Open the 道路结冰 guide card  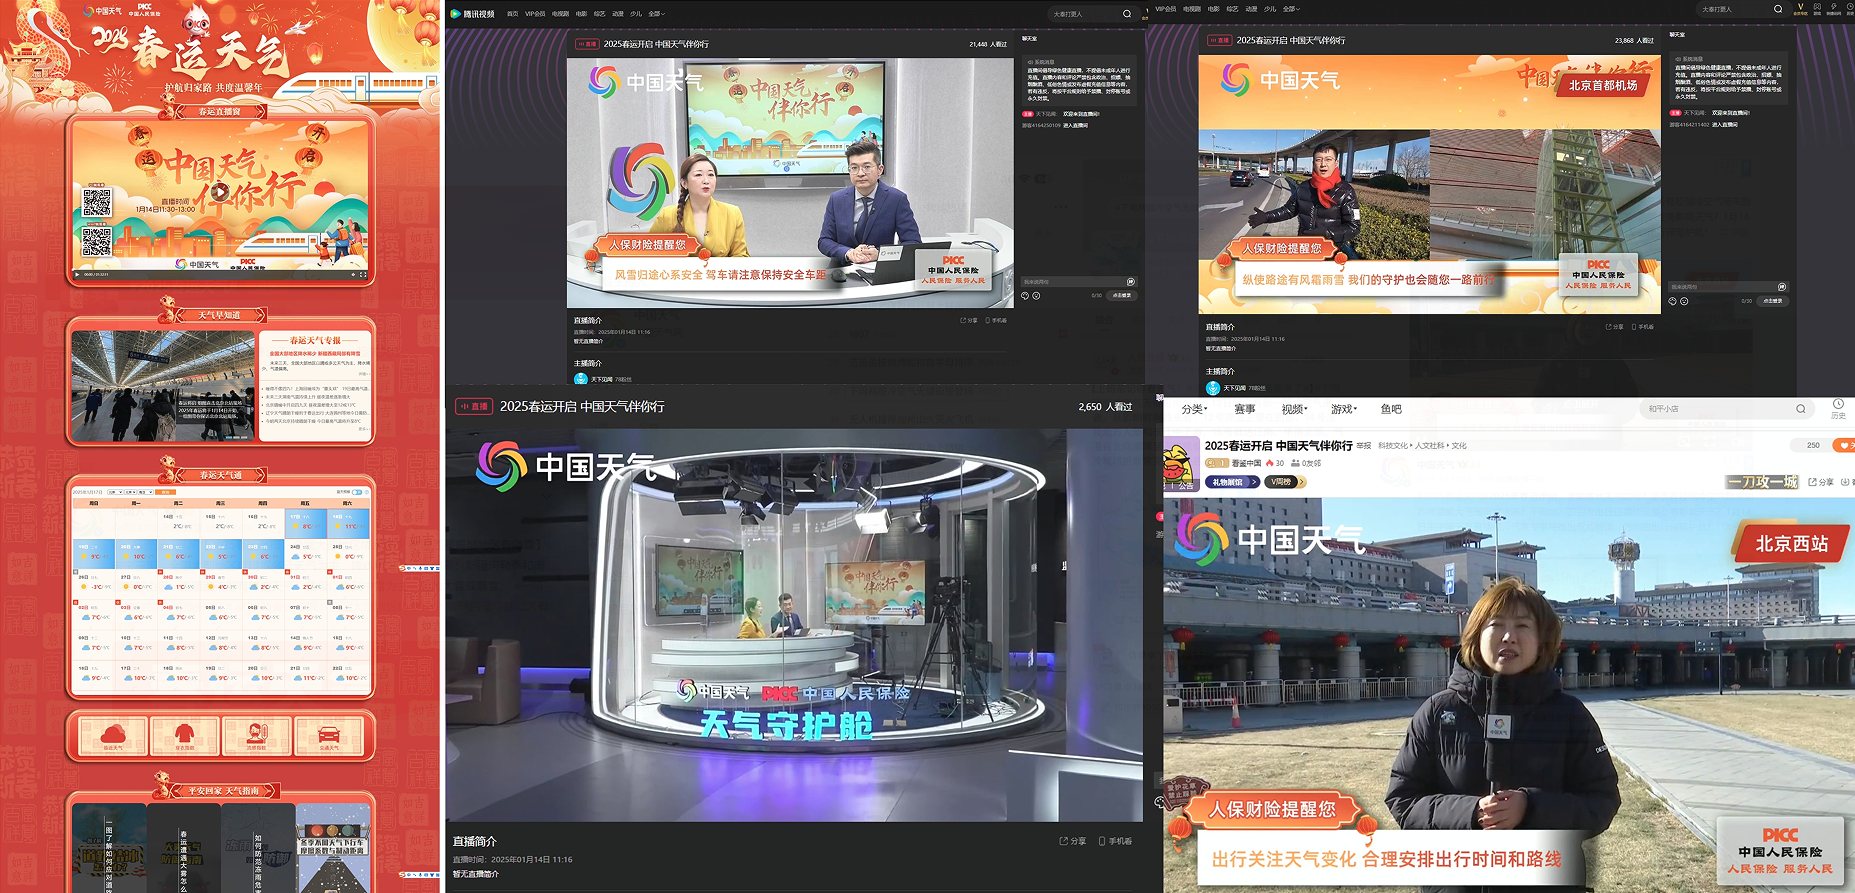pyautogui.click(x=110, y=848)
